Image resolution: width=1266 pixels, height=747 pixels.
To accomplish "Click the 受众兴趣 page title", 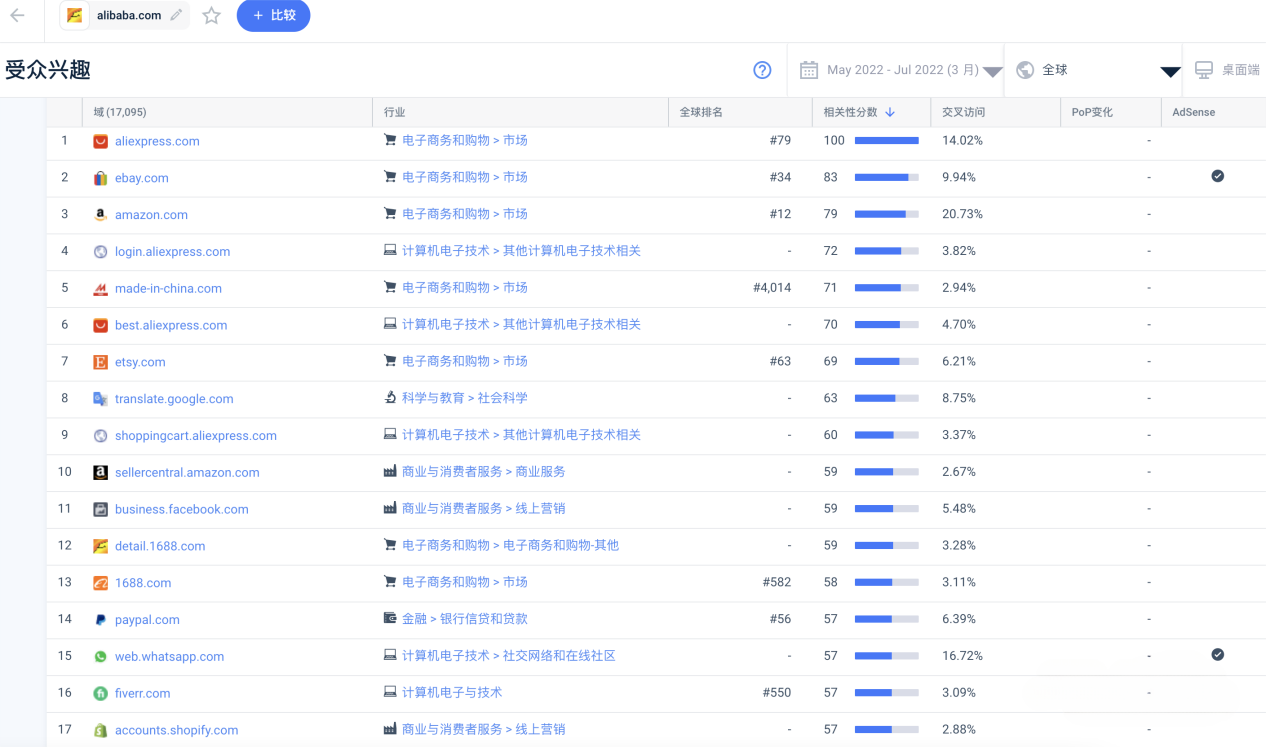I will 48,70.
